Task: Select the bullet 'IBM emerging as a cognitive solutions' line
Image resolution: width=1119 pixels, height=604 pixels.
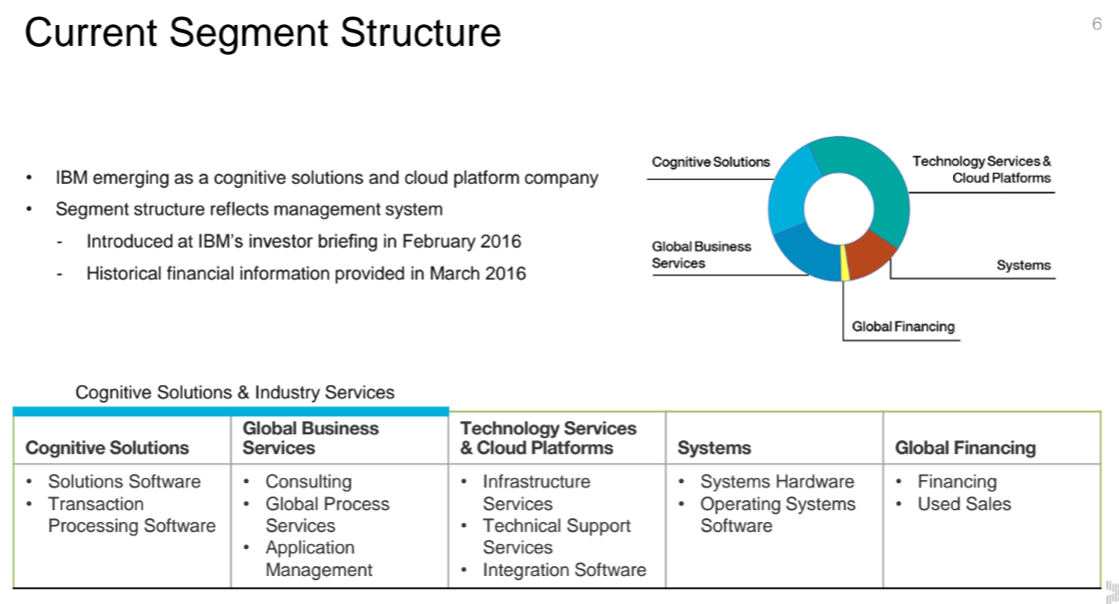Action: (x=327, y=178)
